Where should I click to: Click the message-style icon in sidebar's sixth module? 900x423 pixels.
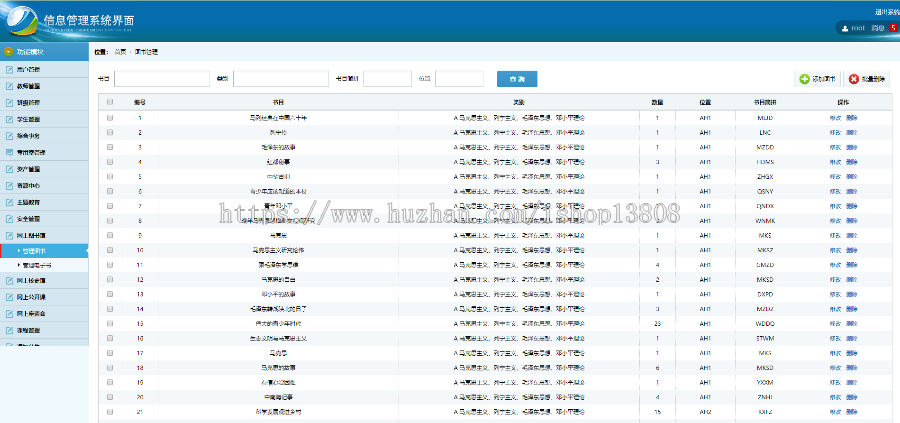(x=9, y=153)
